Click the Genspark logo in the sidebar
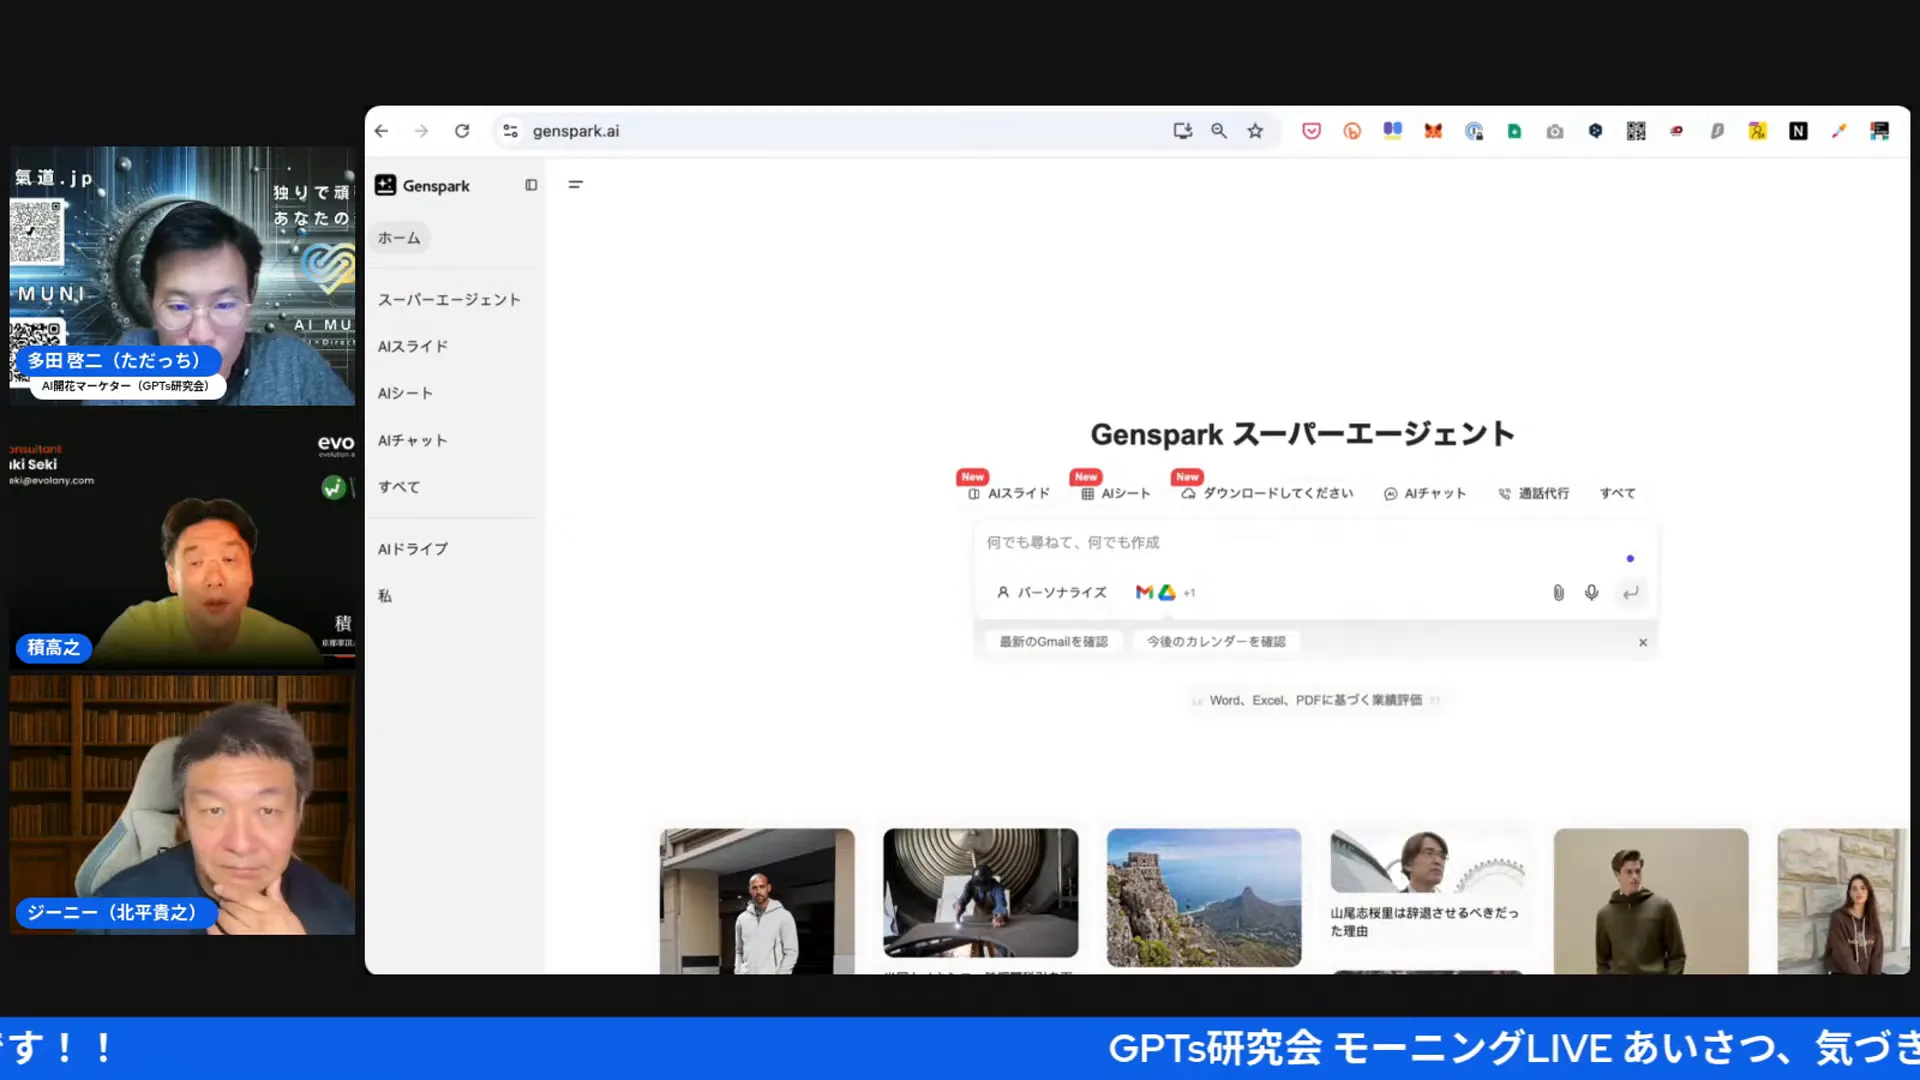1920x1080 pixels. point(423,185)
